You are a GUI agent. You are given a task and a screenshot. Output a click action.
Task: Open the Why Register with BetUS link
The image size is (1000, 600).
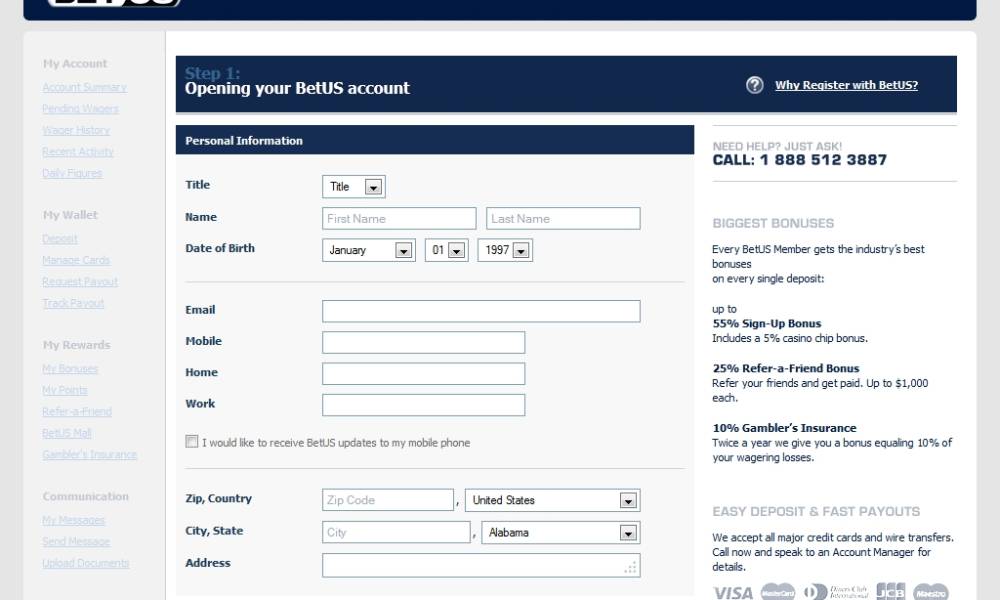click(x=846, y=86)
